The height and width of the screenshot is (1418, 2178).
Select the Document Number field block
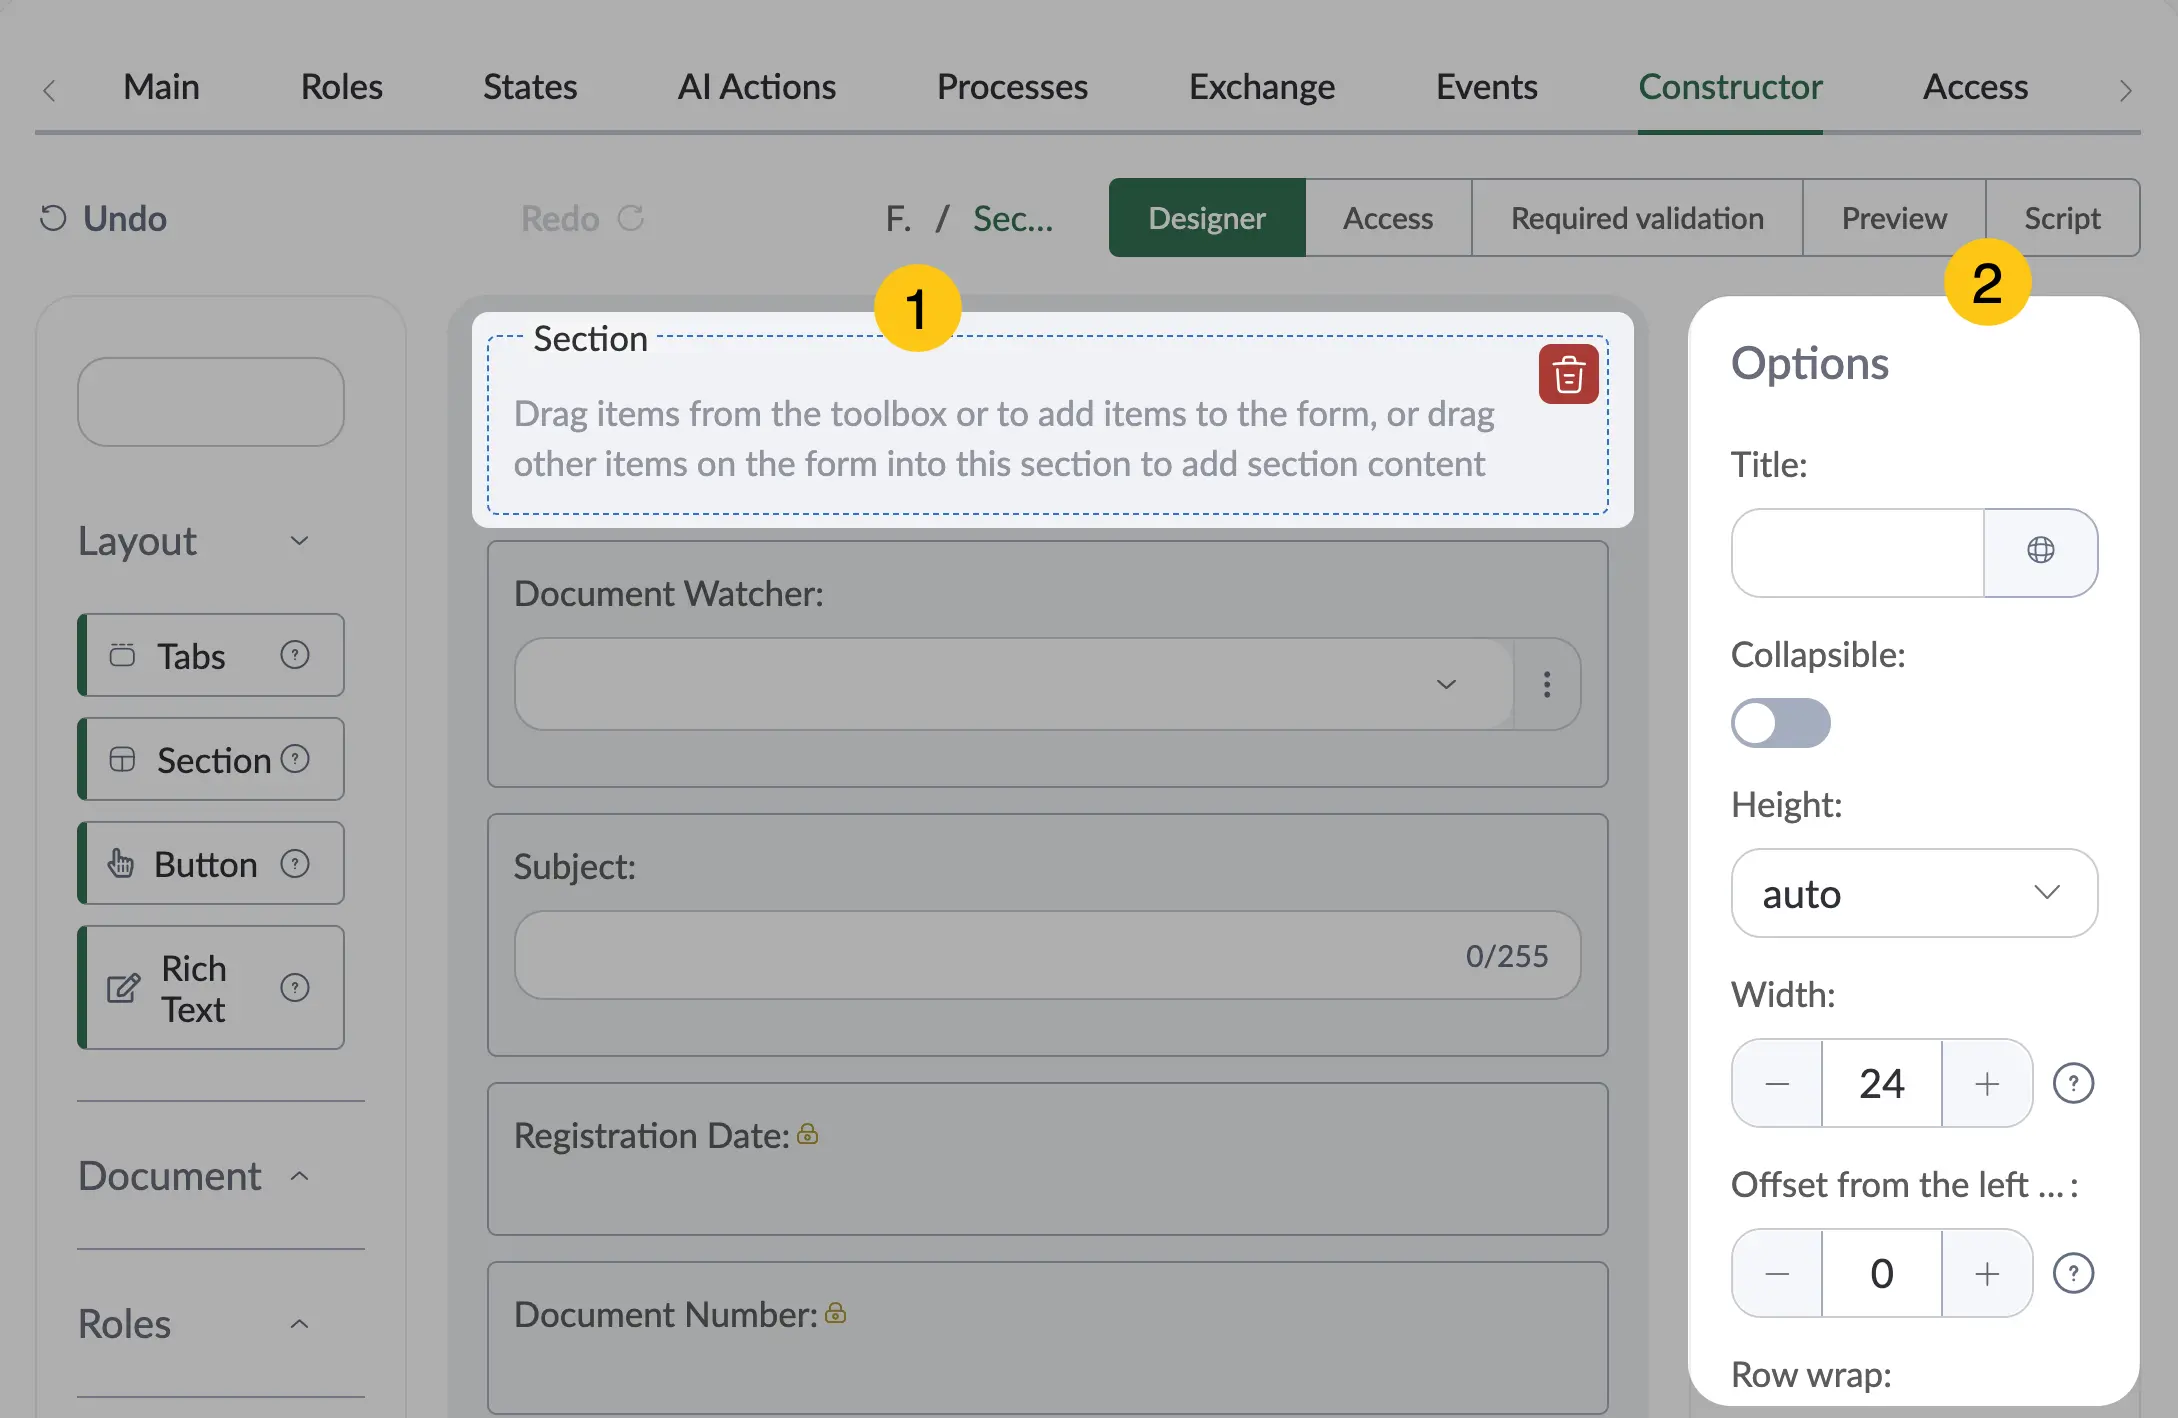tap(1047, 1337)
